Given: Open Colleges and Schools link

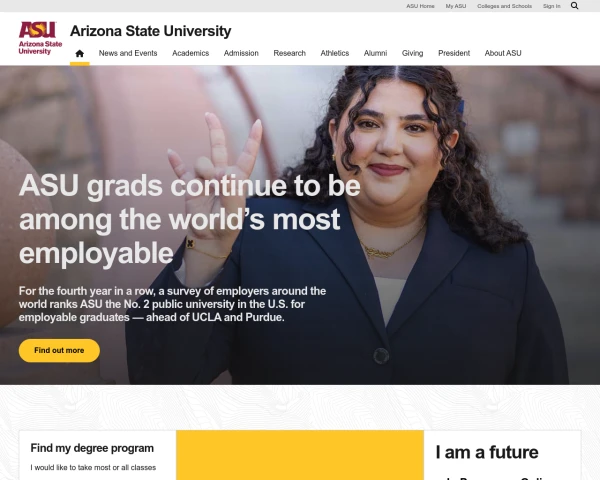Looking at the screenshot, I should (504, 6).
